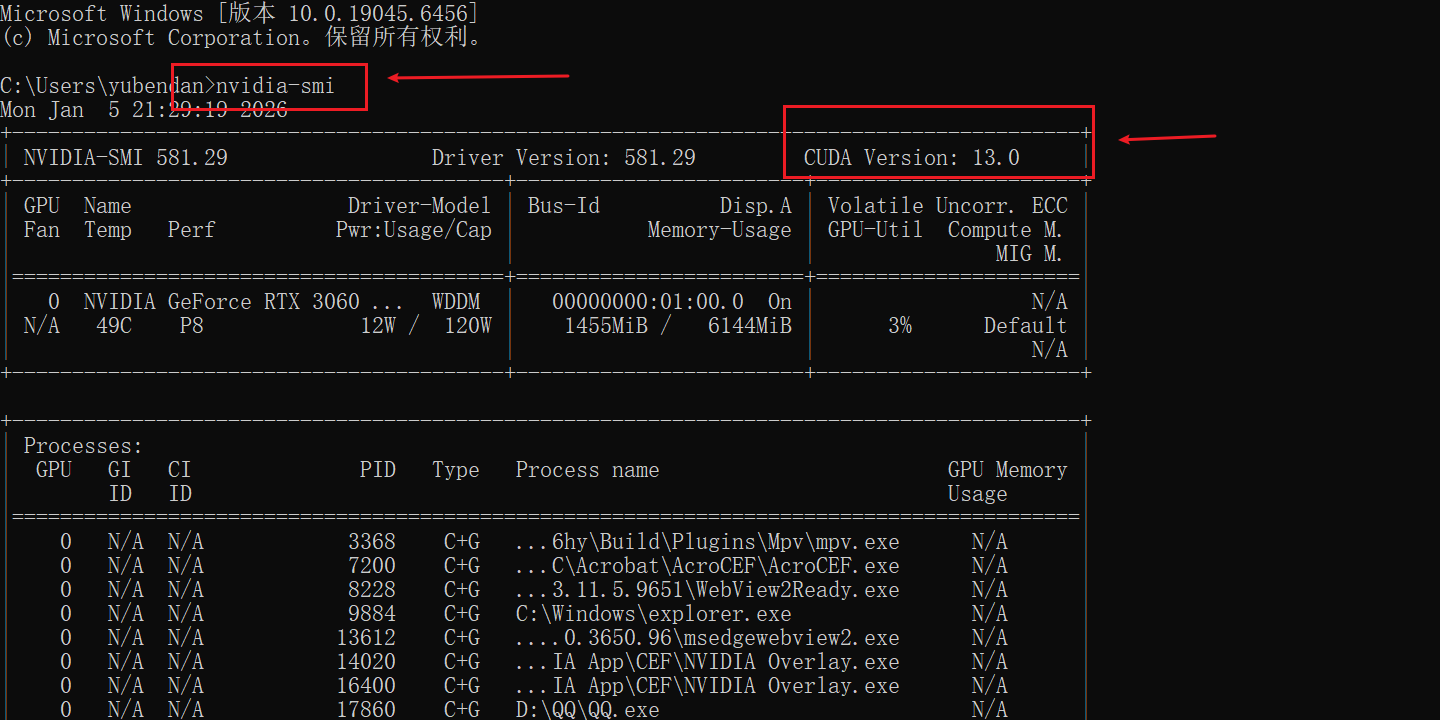Select PID 9884 in process list
Screen dimensions: 1440x720
coord(371,614)
